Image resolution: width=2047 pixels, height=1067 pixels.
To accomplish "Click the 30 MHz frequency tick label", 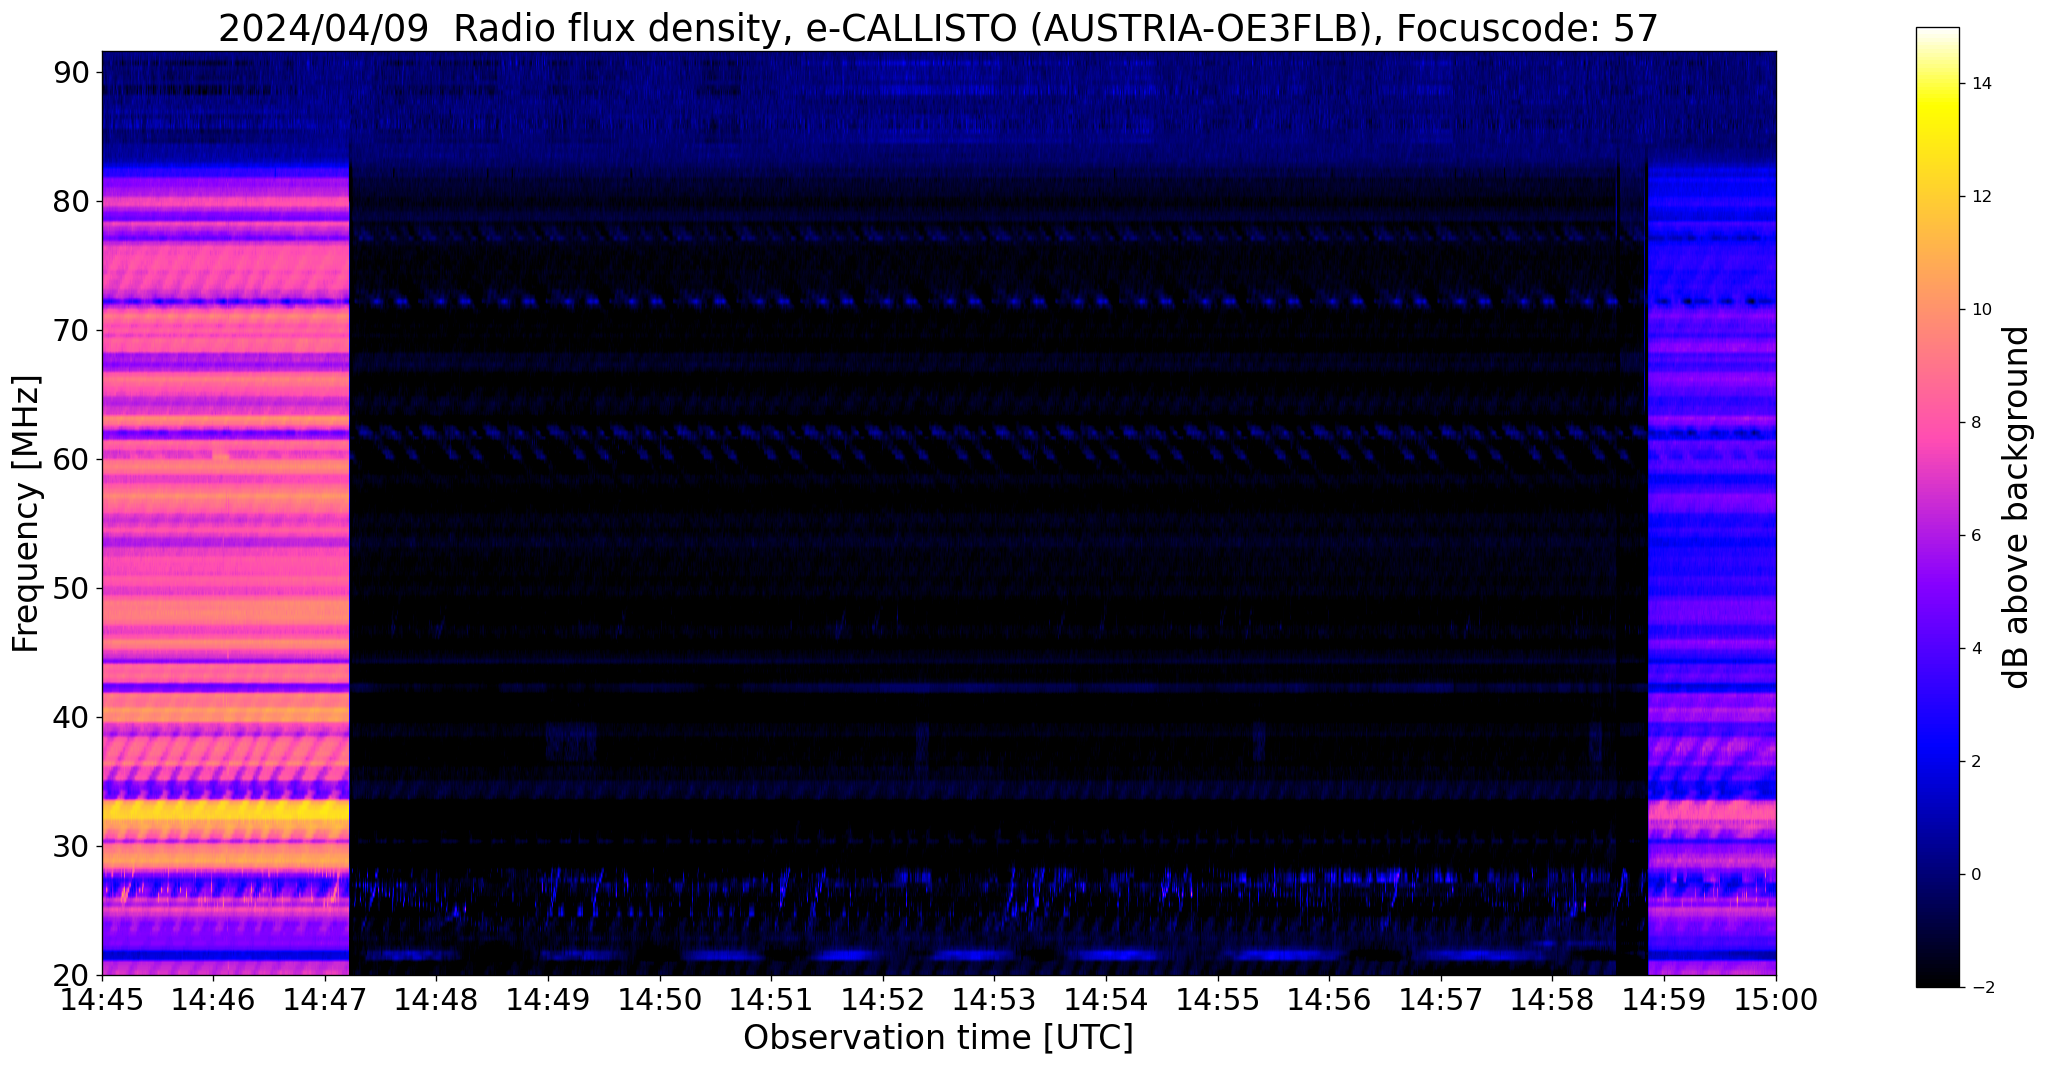I will (x=71, y=846).
